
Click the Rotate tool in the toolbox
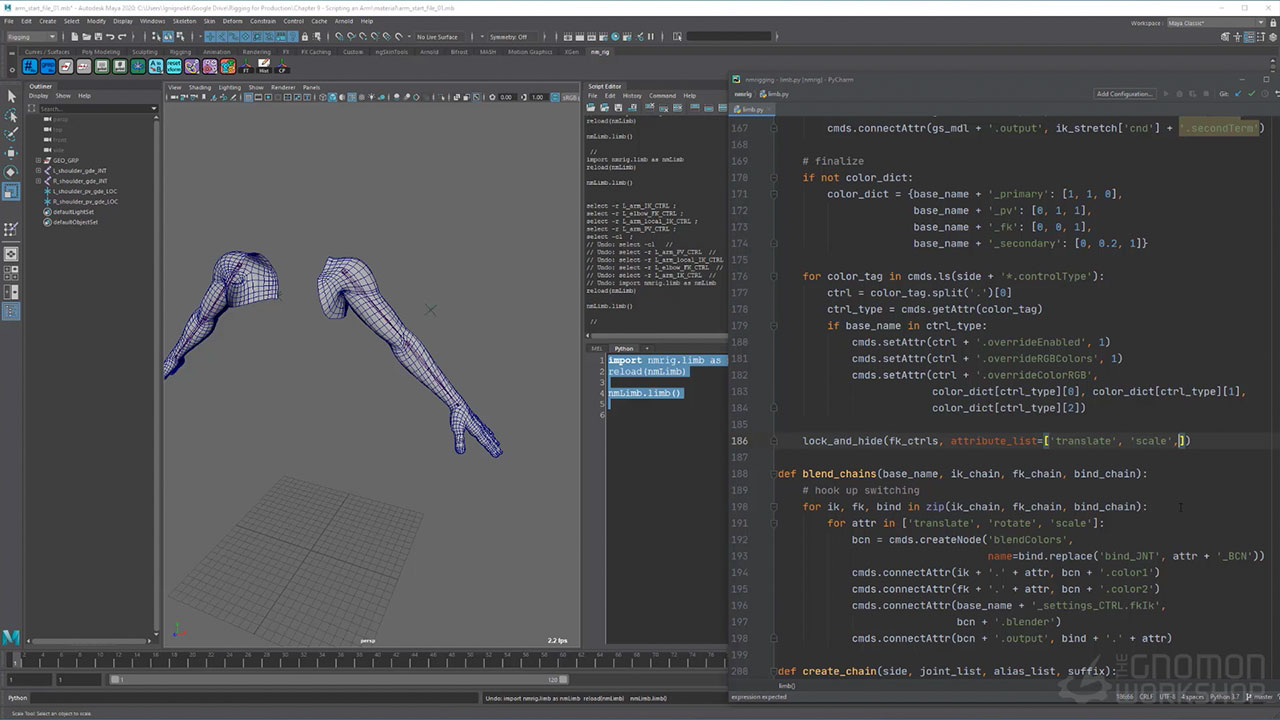pos(12,172)
